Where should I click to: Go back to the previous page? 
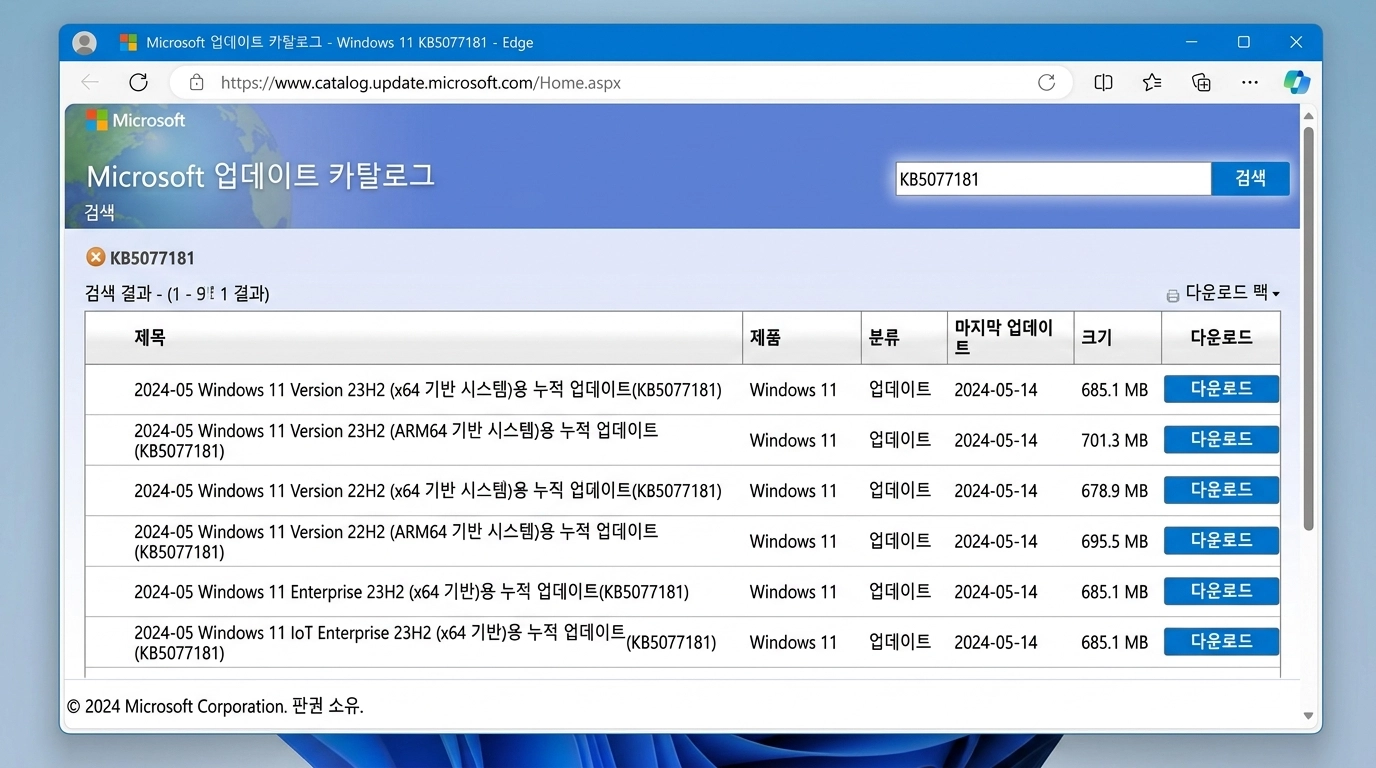tap(90, 82)
